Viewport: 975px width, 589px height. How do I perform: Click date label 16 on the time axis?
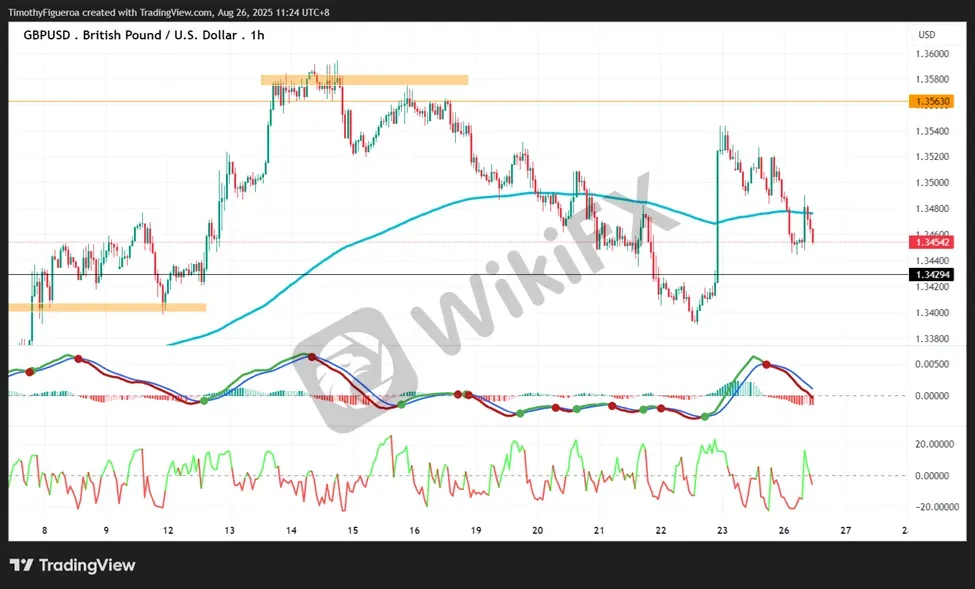pos(414,531)
